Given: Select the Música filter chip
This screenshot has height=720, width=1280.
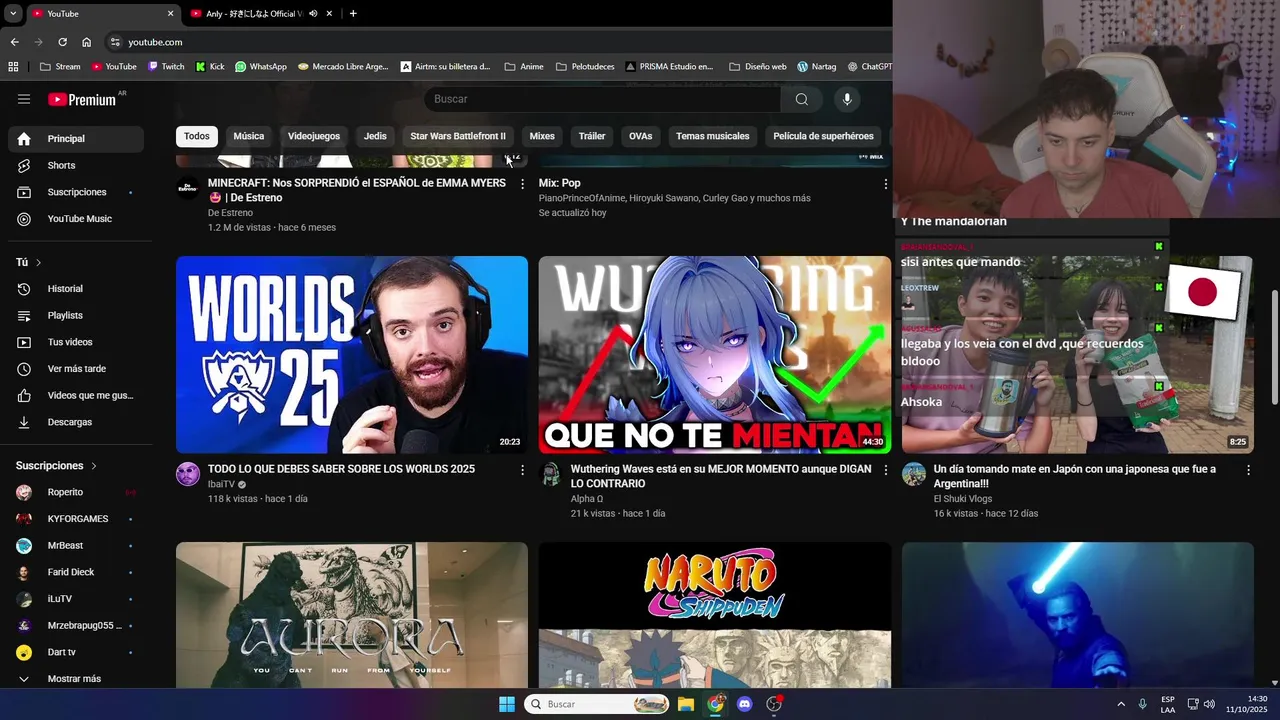Looking at the screenshot, I should [249, 136].
